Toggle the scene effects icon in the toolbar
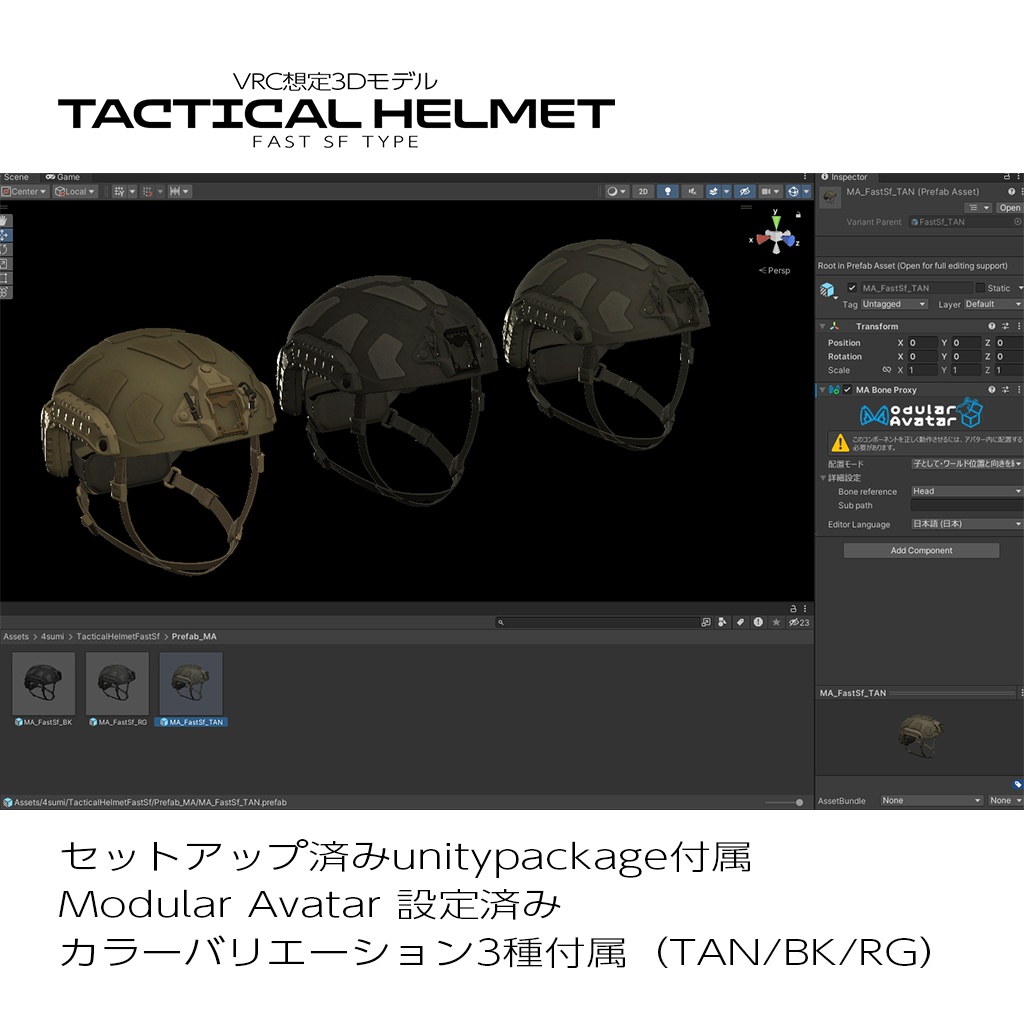 pyautogui.click(x=712, y=190)
